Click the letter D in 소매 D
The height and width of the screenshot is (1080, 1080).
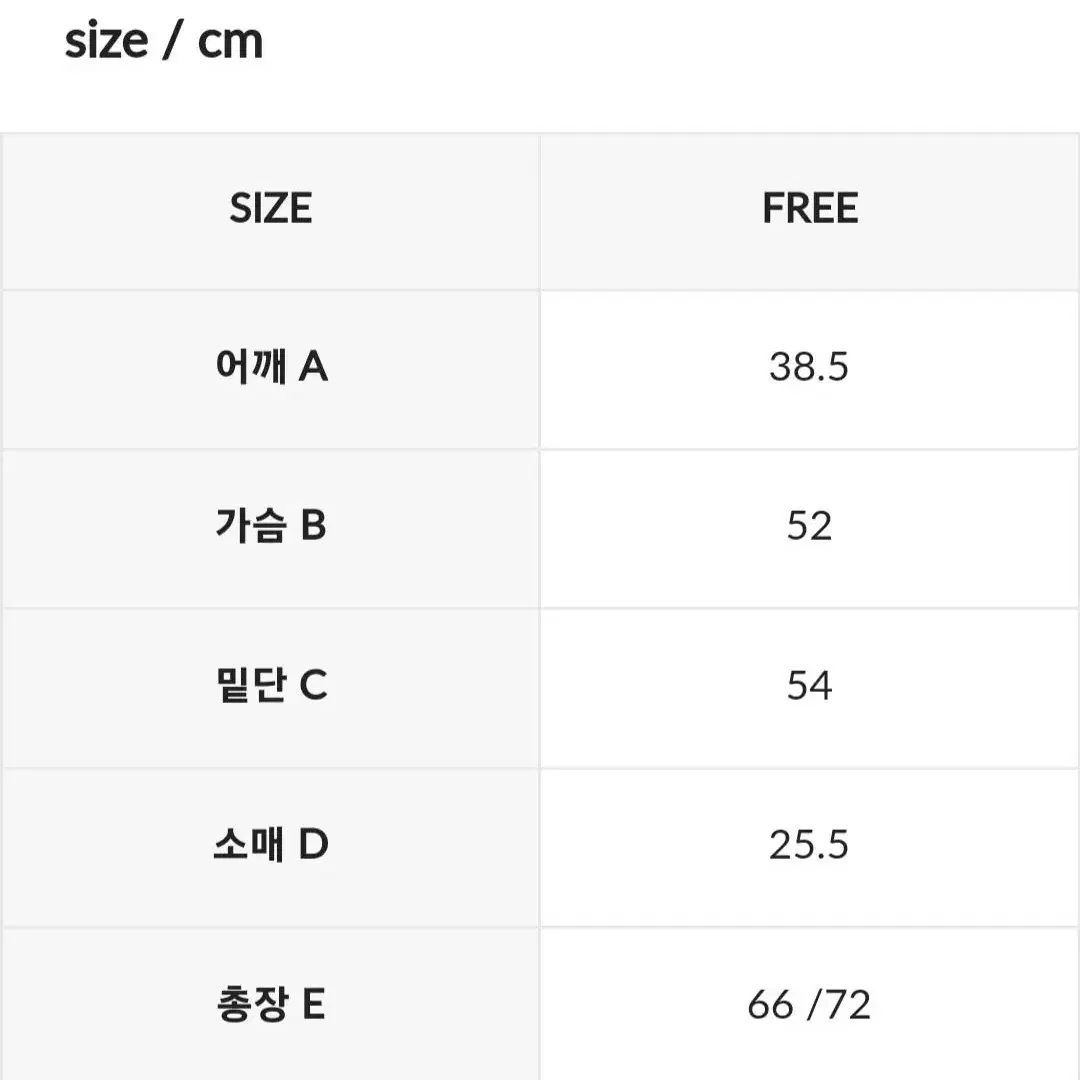314,844
